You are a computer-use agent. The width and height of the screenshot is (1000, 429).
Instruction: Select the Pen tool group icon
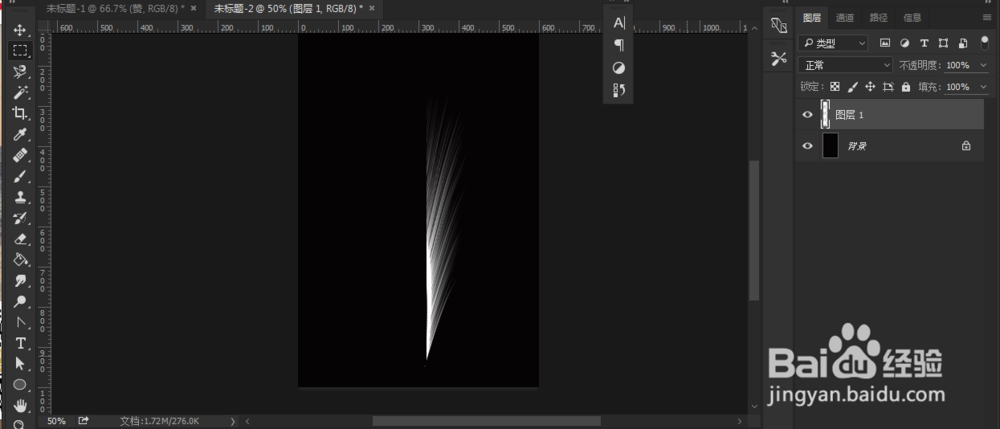[x=20, y=322]
